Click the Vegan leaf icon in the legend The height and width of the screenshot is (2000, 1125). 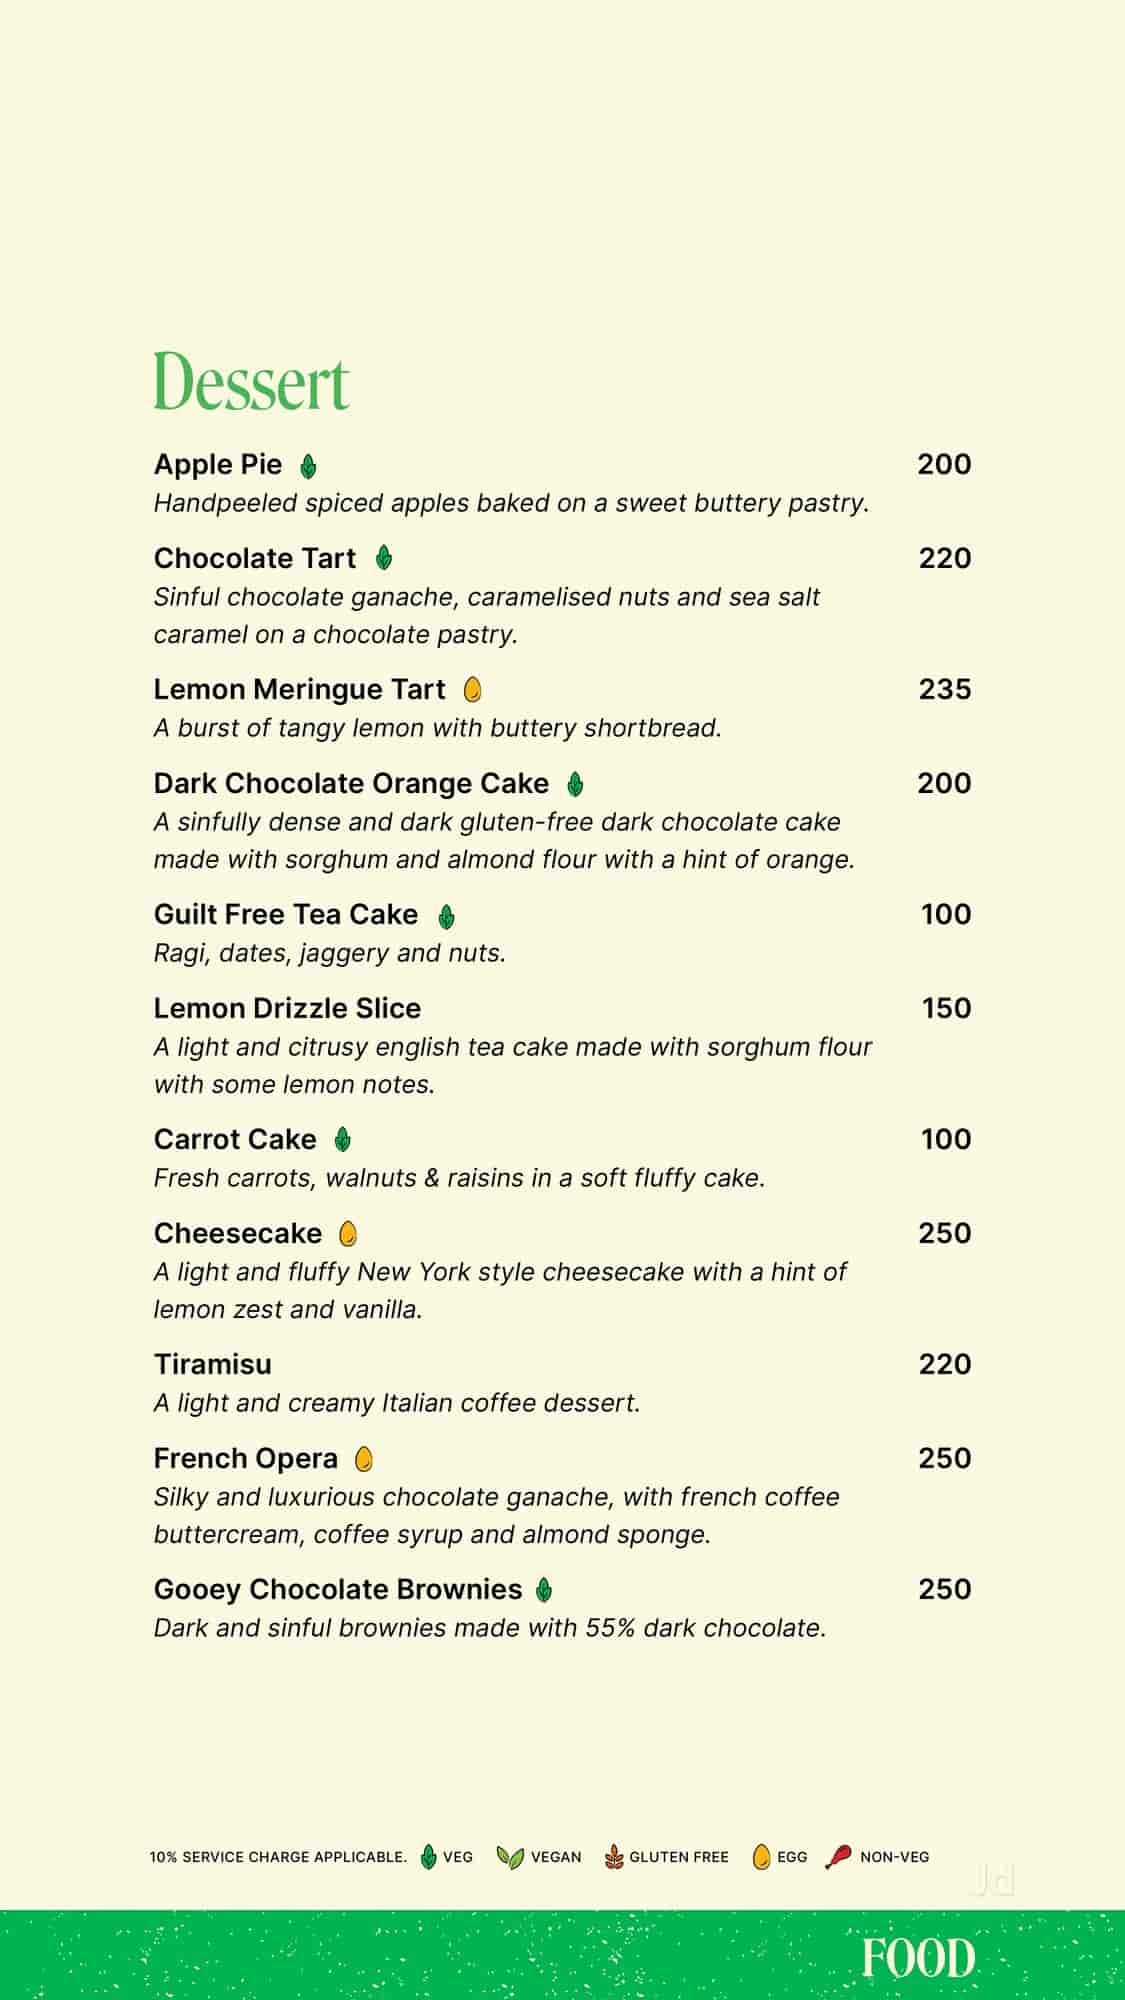(510, 1858)
